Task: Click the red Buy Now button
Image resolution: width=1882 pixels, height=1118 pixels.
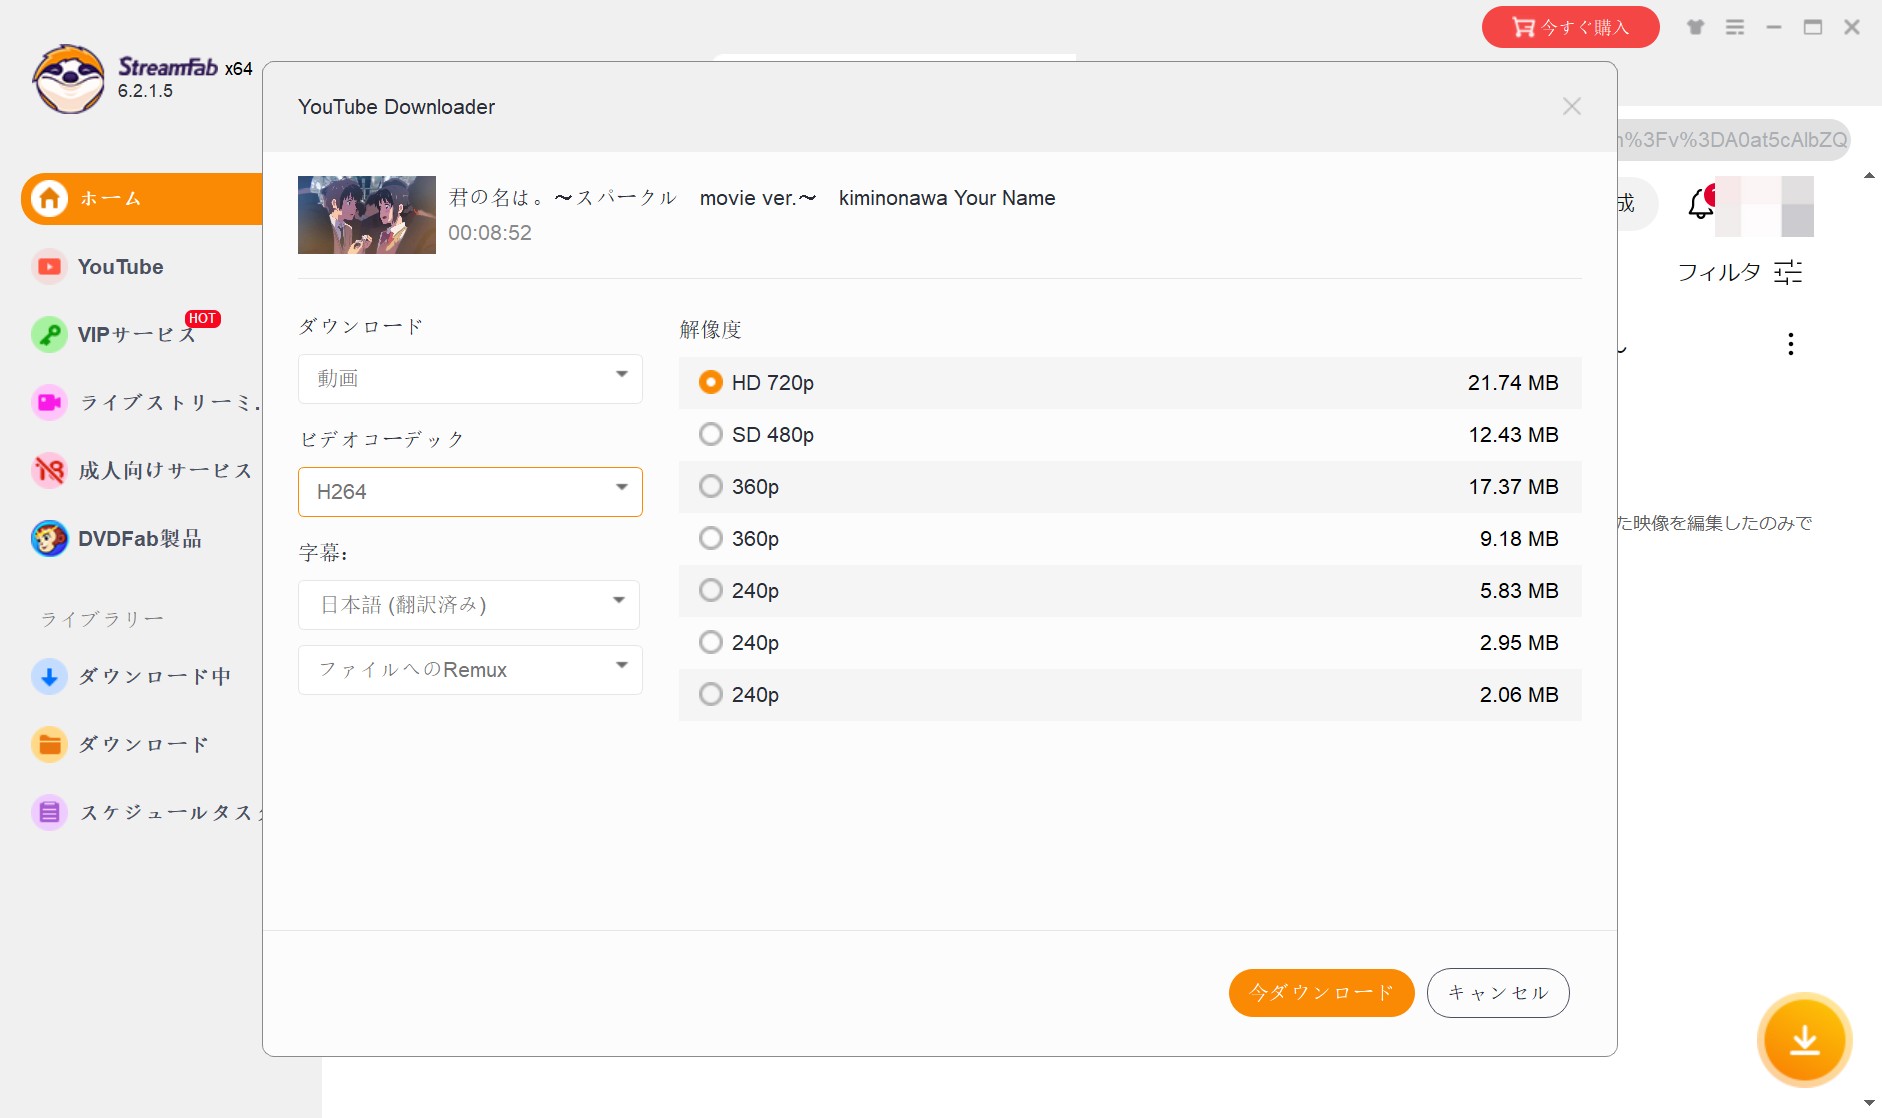Action: tap(1570, 27)
